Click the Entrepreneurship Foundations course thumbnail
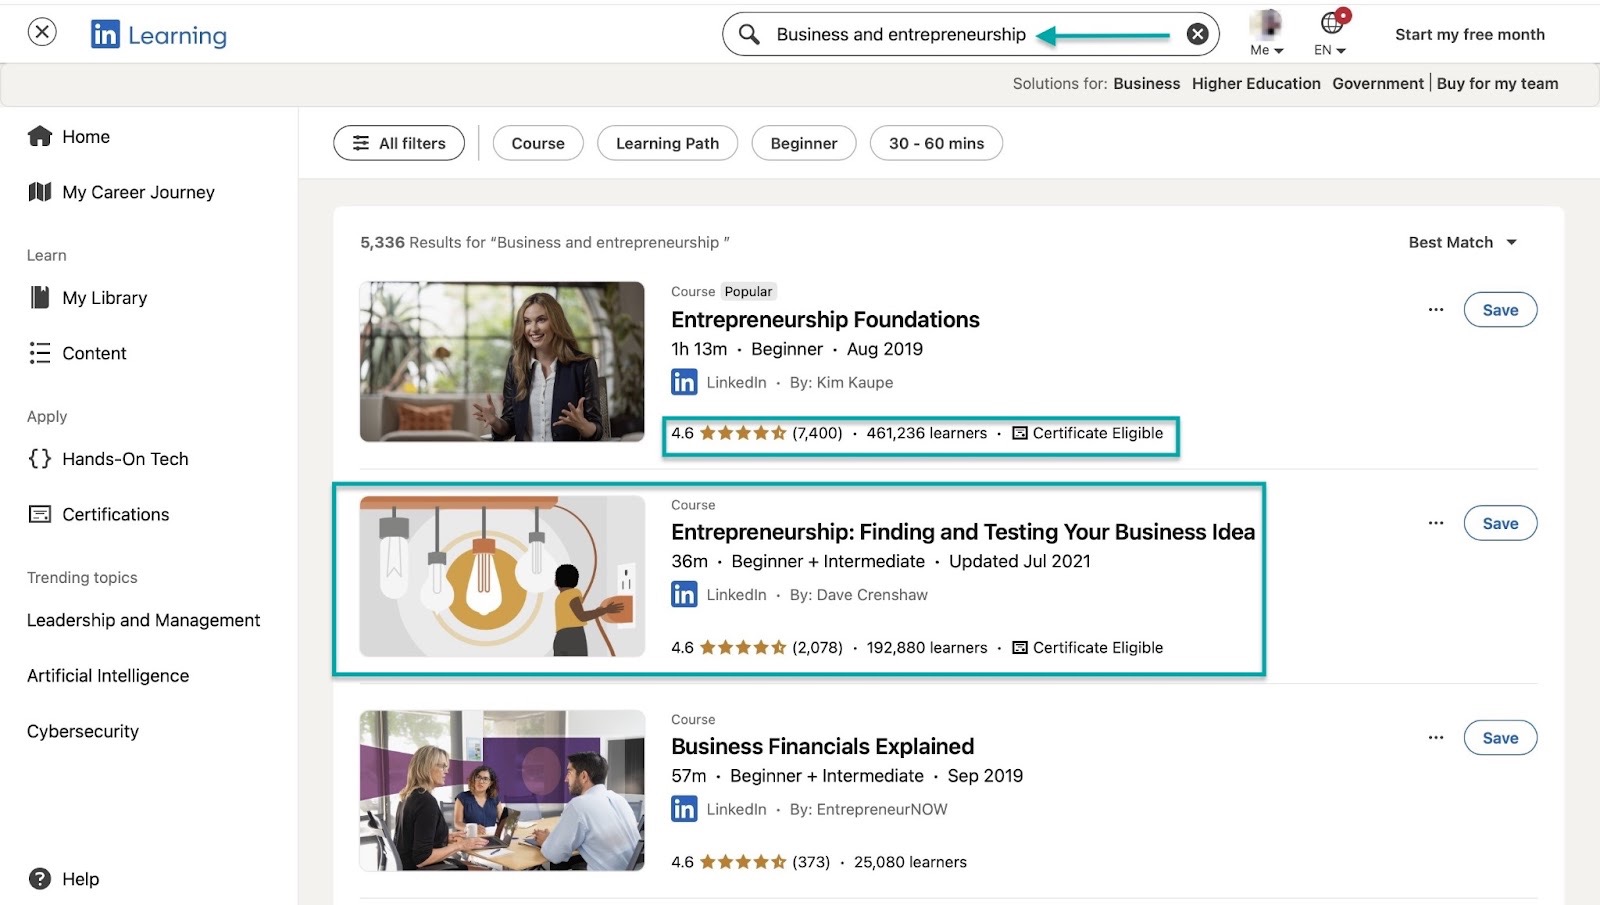Image resolution: width=1600 pixels, height=905 pixels. tap(501, 361)
